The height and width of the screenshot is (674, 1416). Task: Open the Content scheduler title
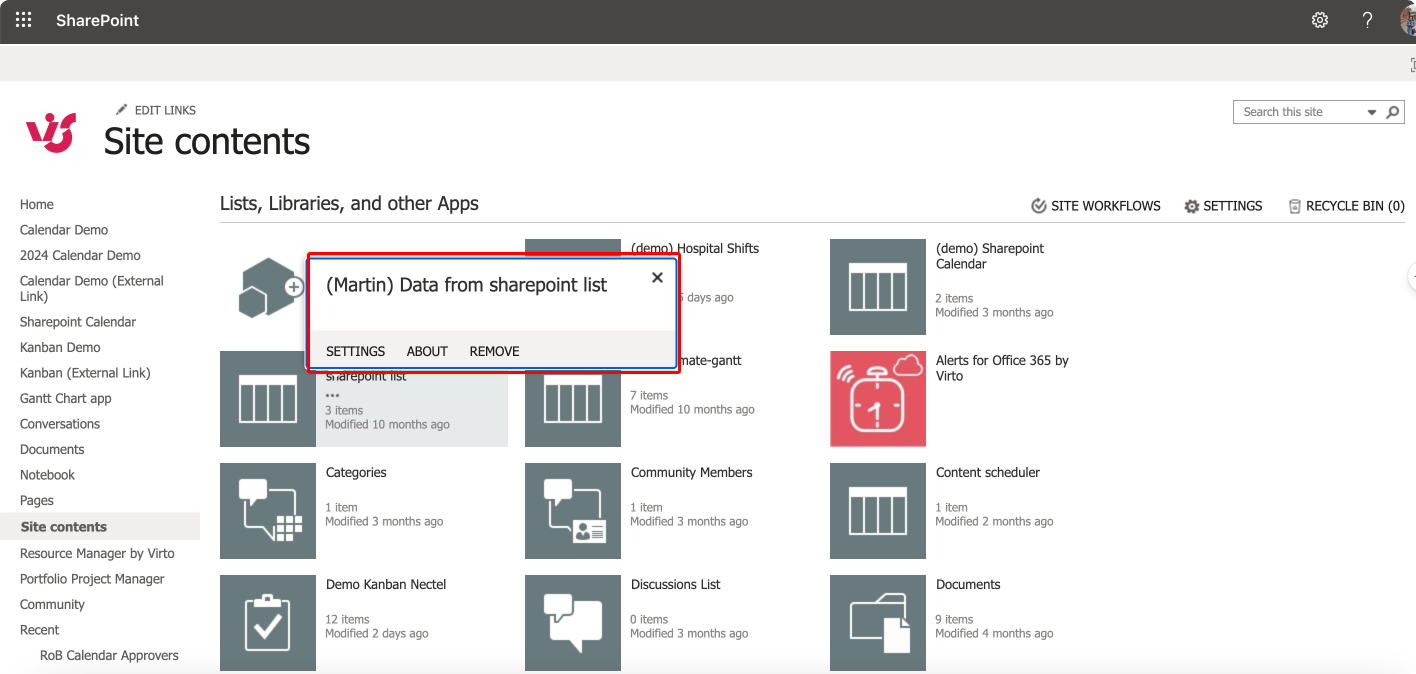pyautogui.click(x=988, y=472)
